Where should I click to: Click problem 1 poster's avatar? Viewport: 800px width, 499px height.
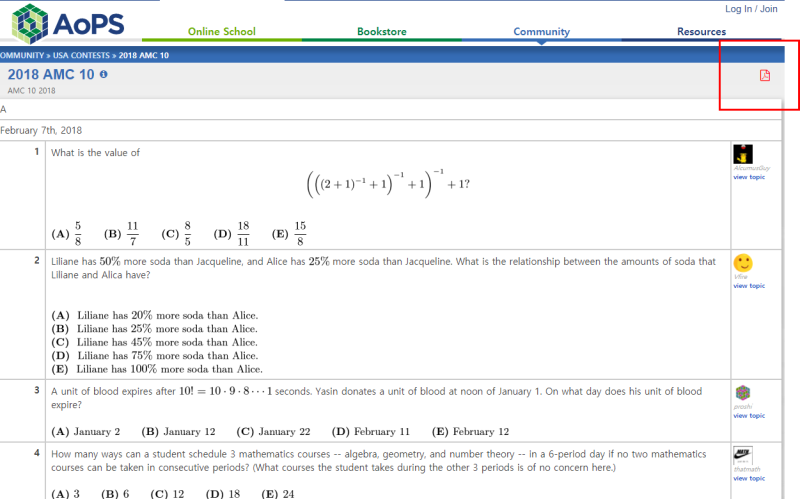[743, 154]
